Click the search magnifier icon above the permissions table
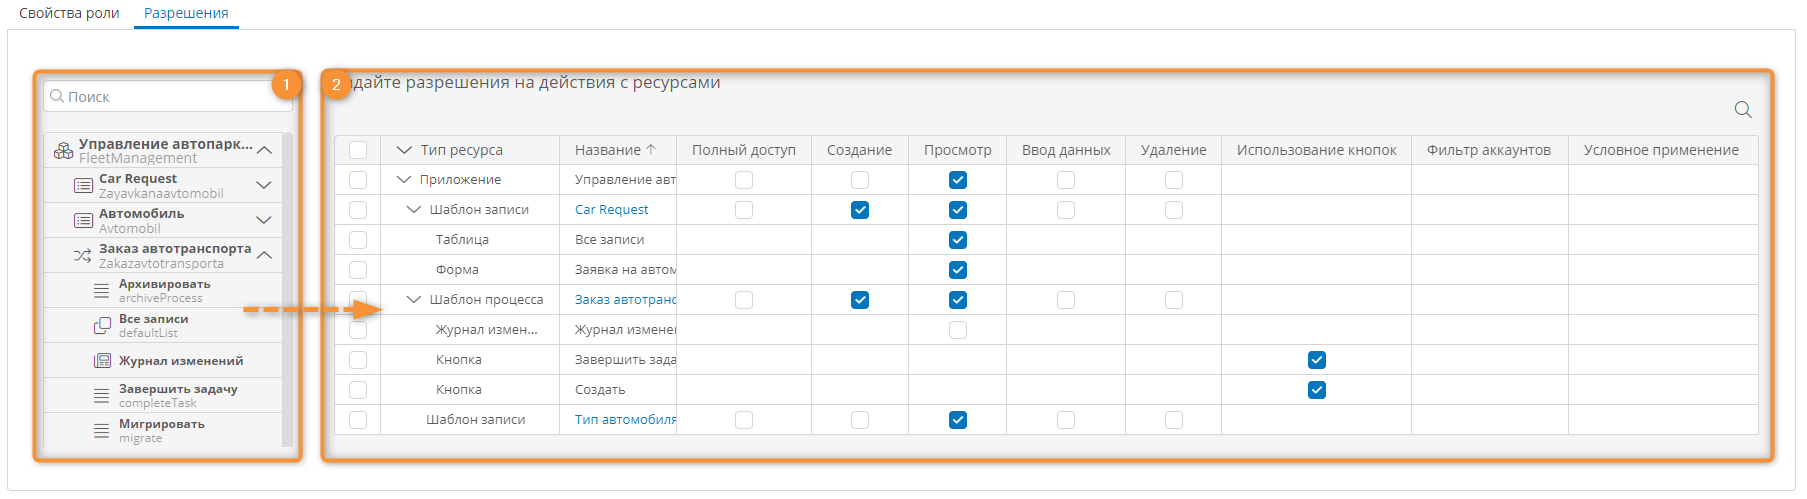 pyautogui.click(x=1742, y=110)
